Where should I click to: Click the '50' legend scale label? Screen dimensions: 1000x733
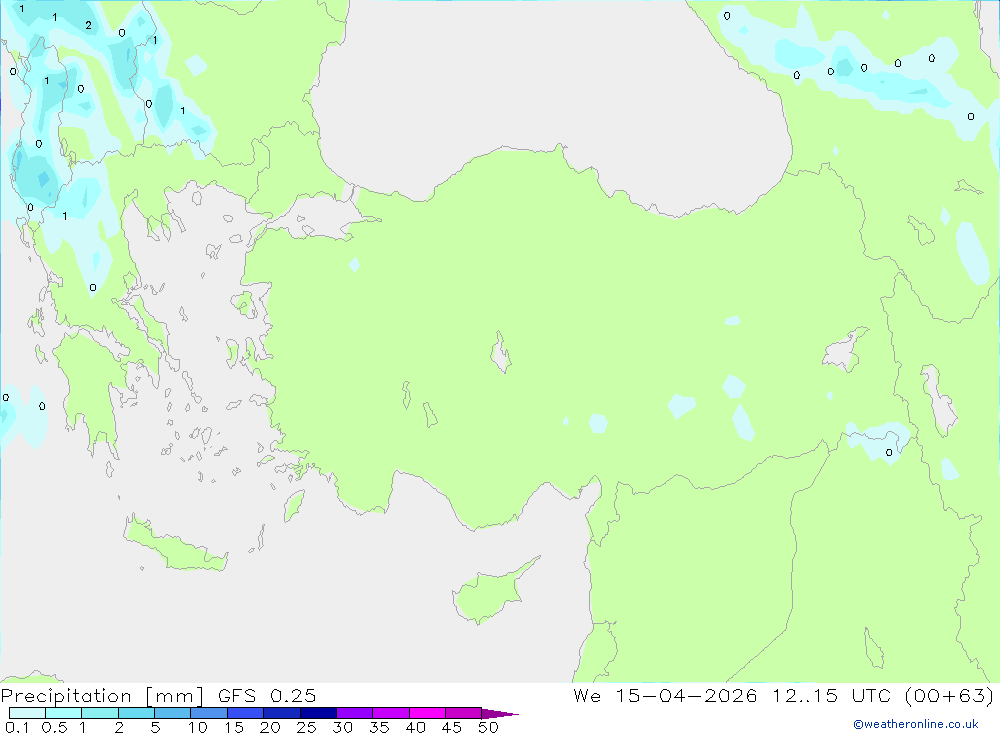tap(489, 727)
